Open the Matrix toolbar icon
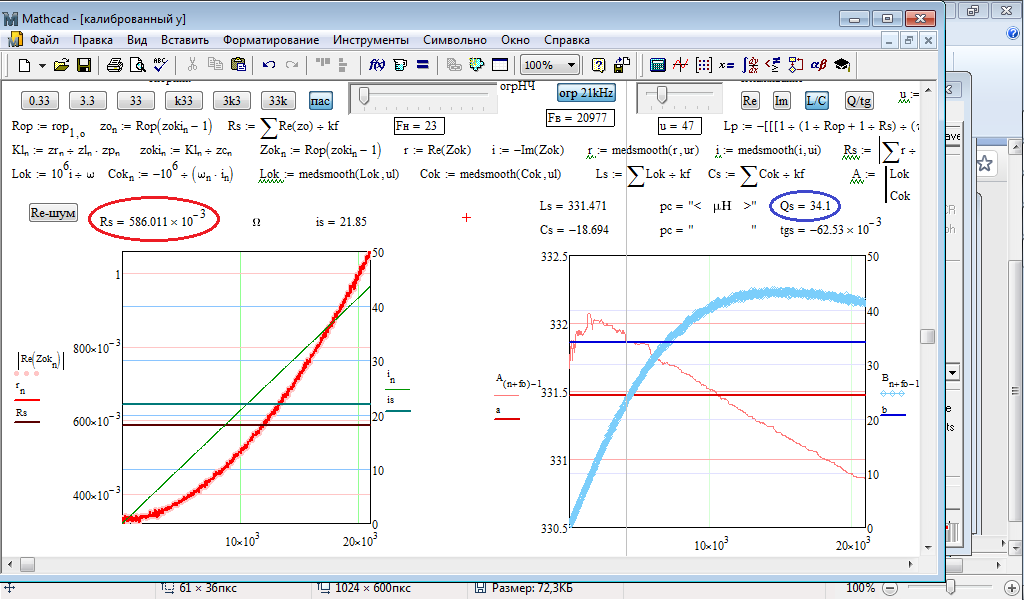Screen dimensions: 1024x600 [703, 65]
